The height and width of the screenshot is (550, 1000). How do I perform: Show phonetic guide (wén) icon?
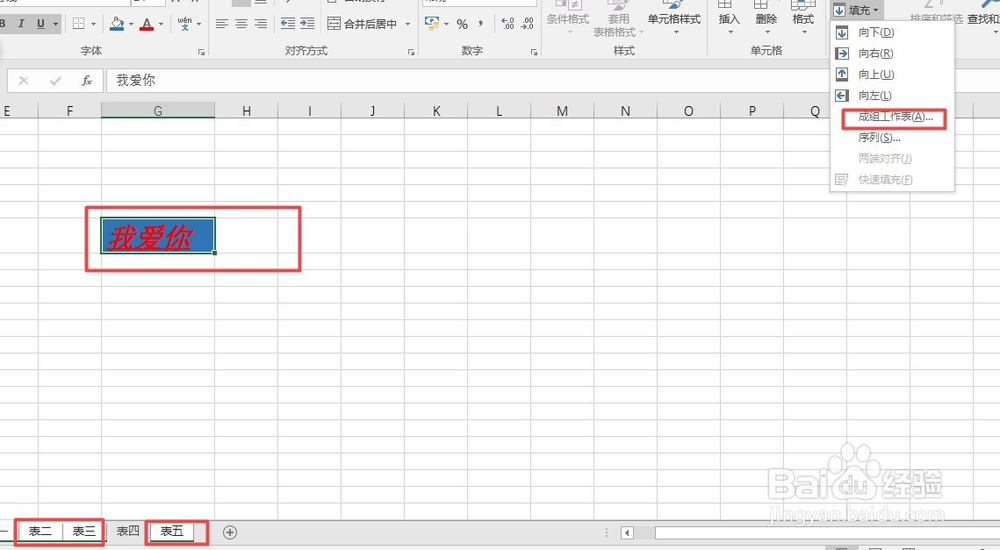[184, 24]
